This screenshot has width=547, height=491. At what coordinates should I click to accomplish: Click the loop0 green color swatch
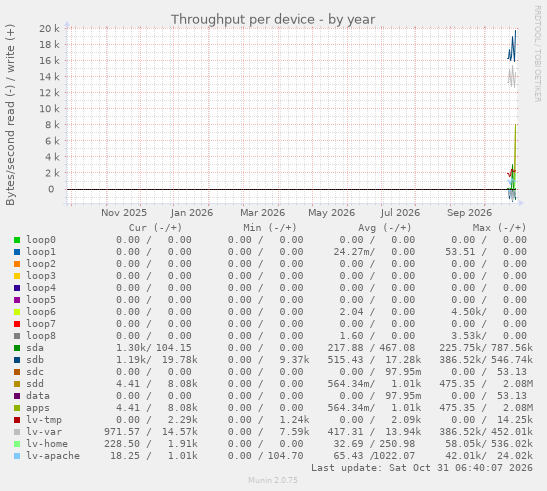(17, 240)
